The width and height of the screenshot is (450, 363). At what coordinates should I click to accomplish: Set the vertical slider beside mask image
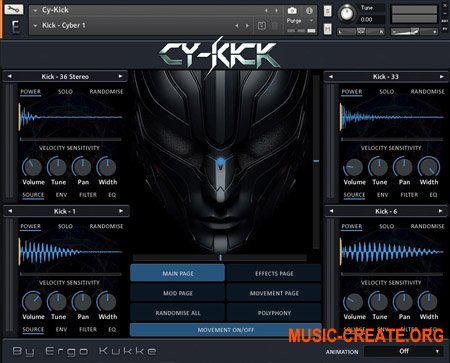(316, 162)
